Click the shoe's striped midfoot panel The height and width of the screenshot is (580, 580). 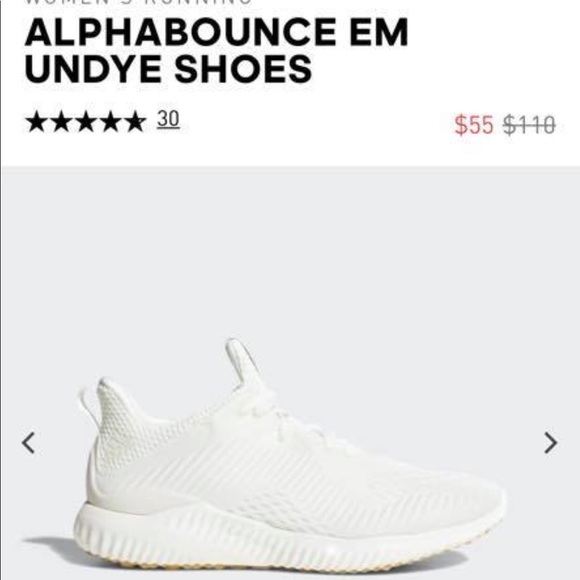coord(259,477)
